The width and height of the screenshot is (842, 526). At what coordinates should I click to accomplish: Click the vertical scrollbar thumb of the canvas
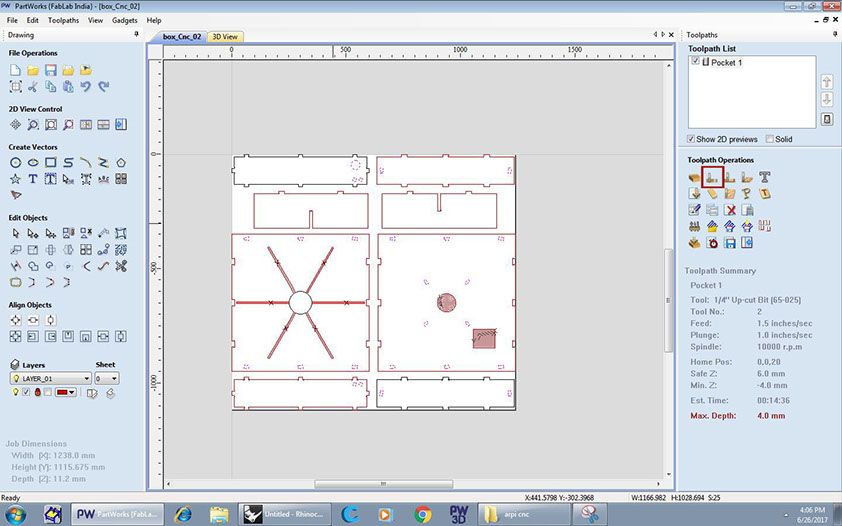[x=669, y=301]
